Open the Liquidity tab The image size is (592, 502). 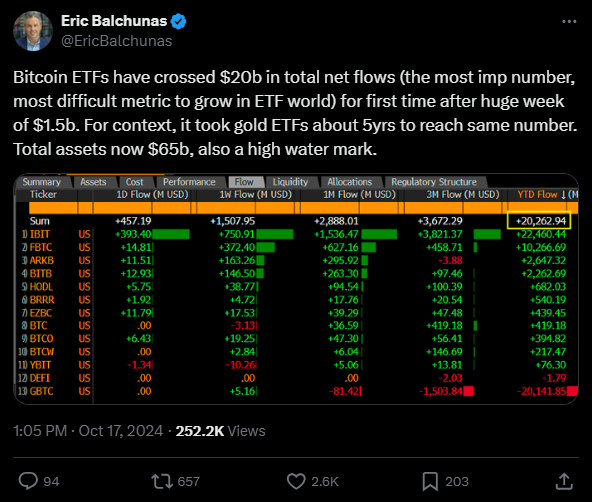click(290, 182)
